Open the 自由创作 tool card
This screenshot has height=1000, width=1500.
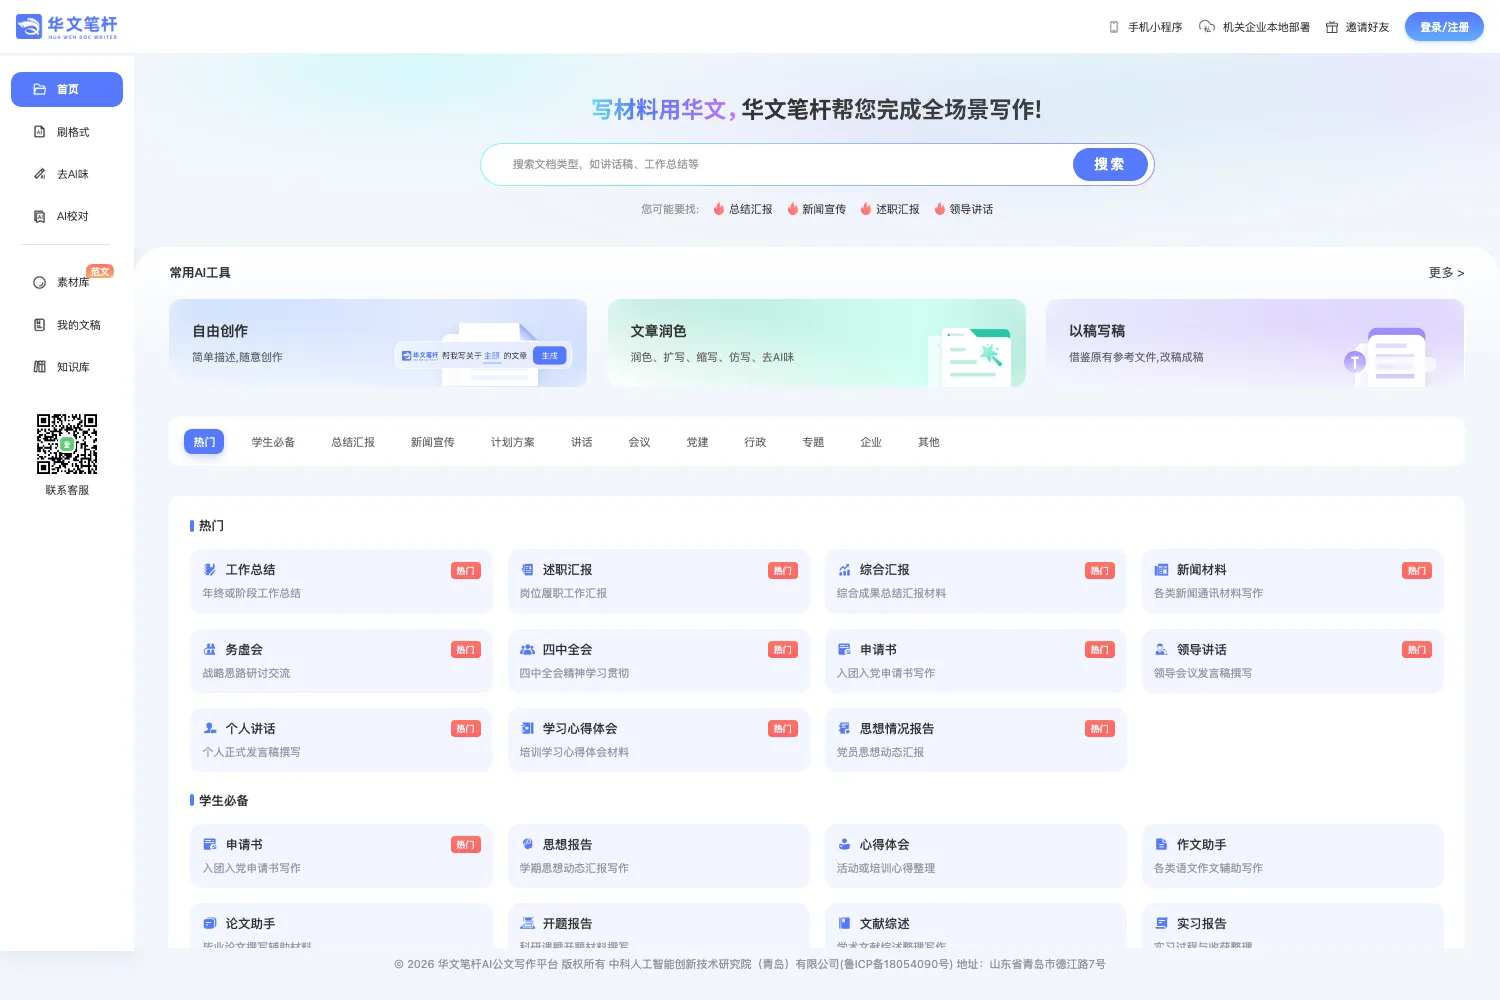coord(378,343)
